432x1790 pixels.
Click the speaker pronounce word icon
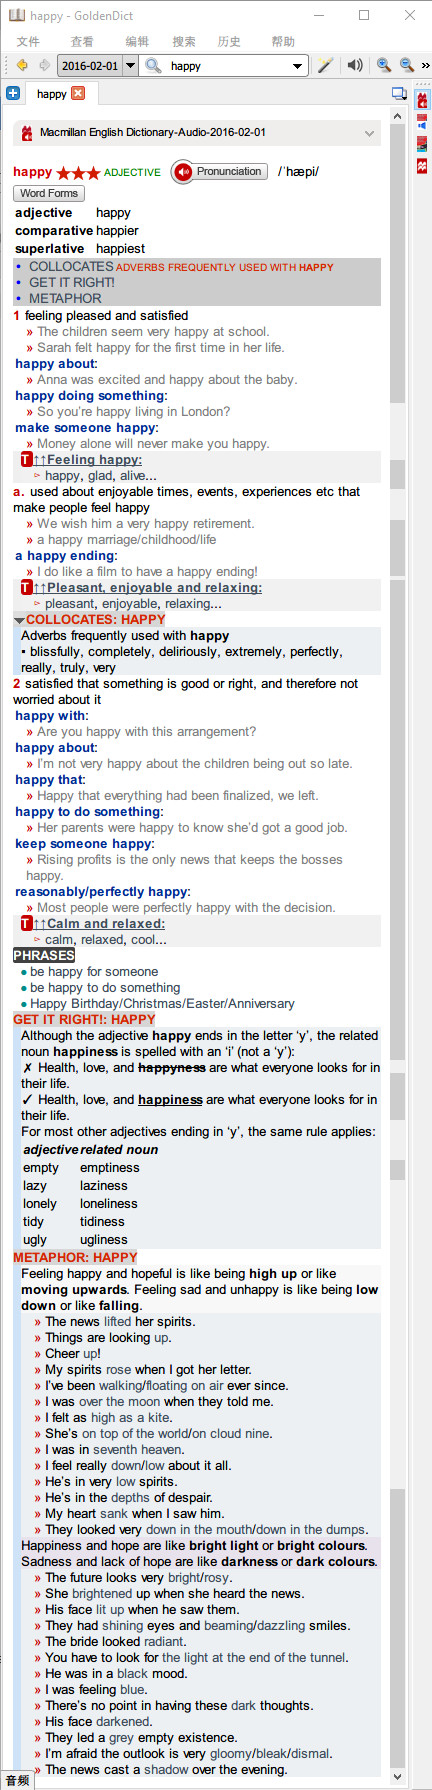coord(355,66)
